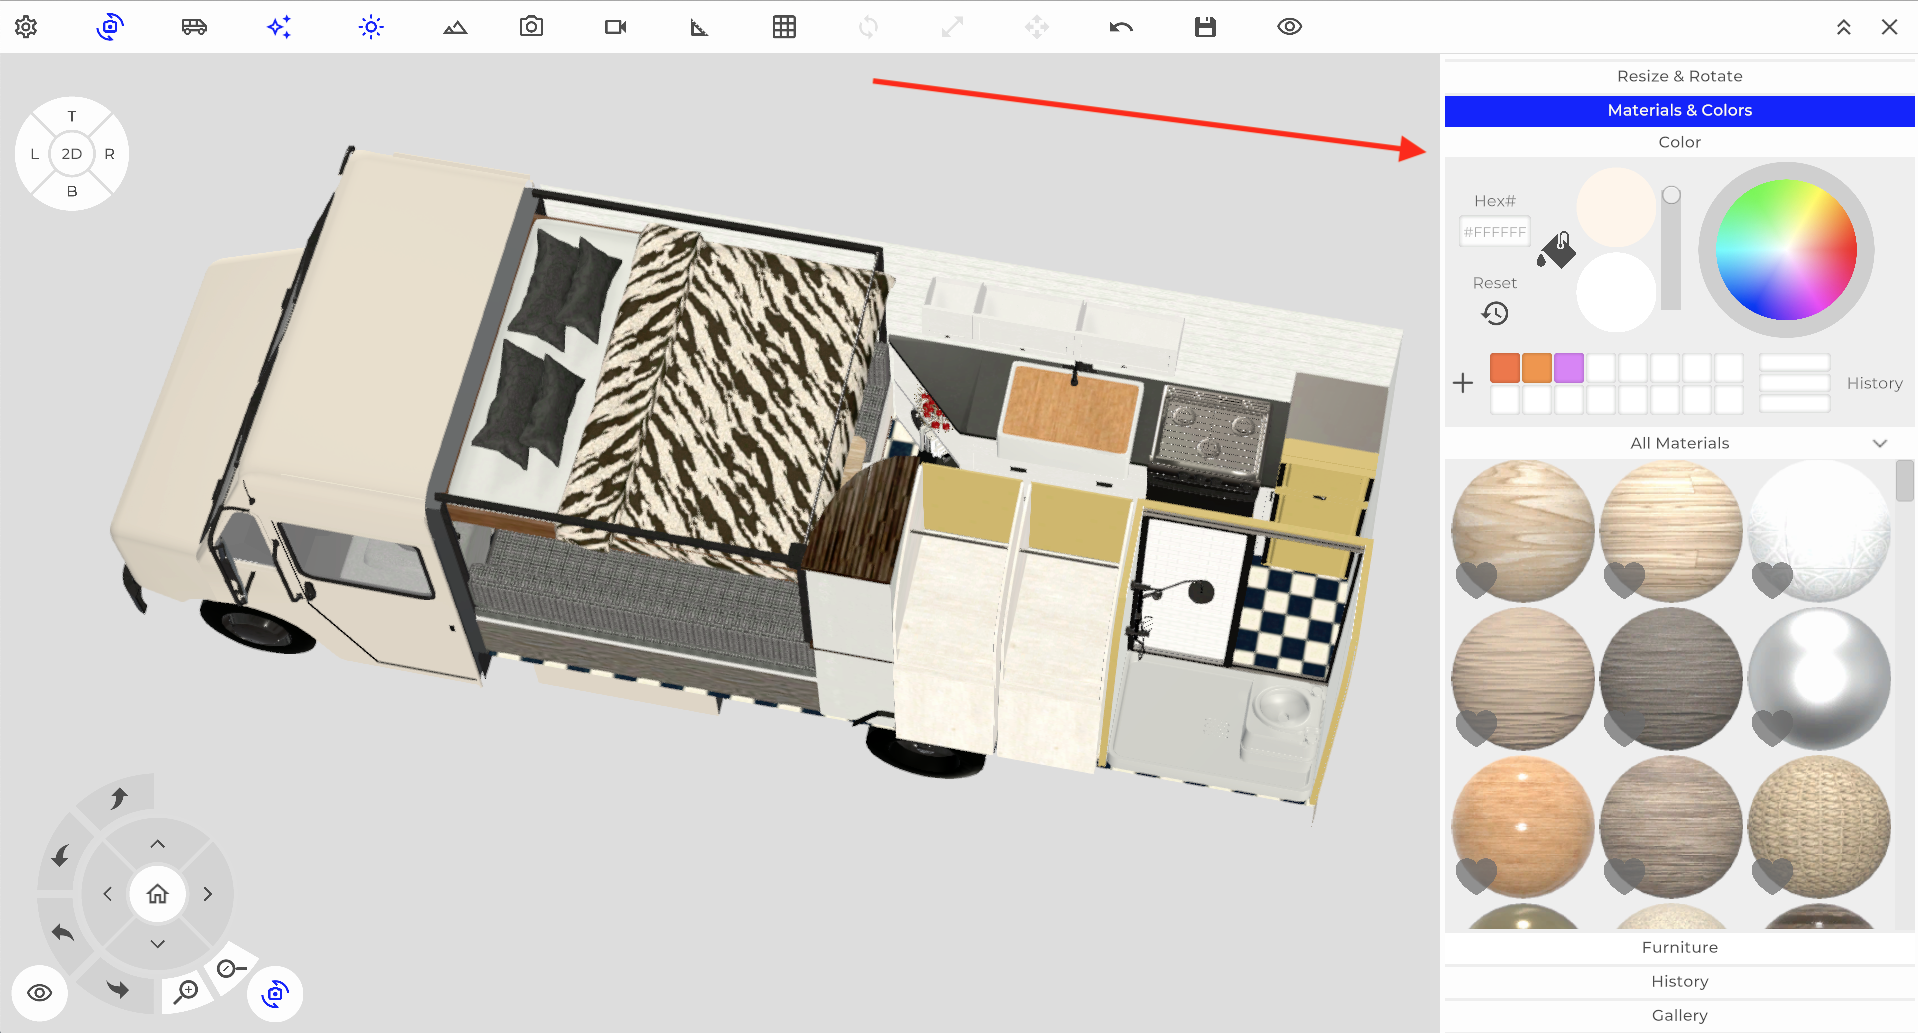The image size is (1918, 1033).
Task: Switch to Bottom view with the B button
Action: [x=72, y=191]
